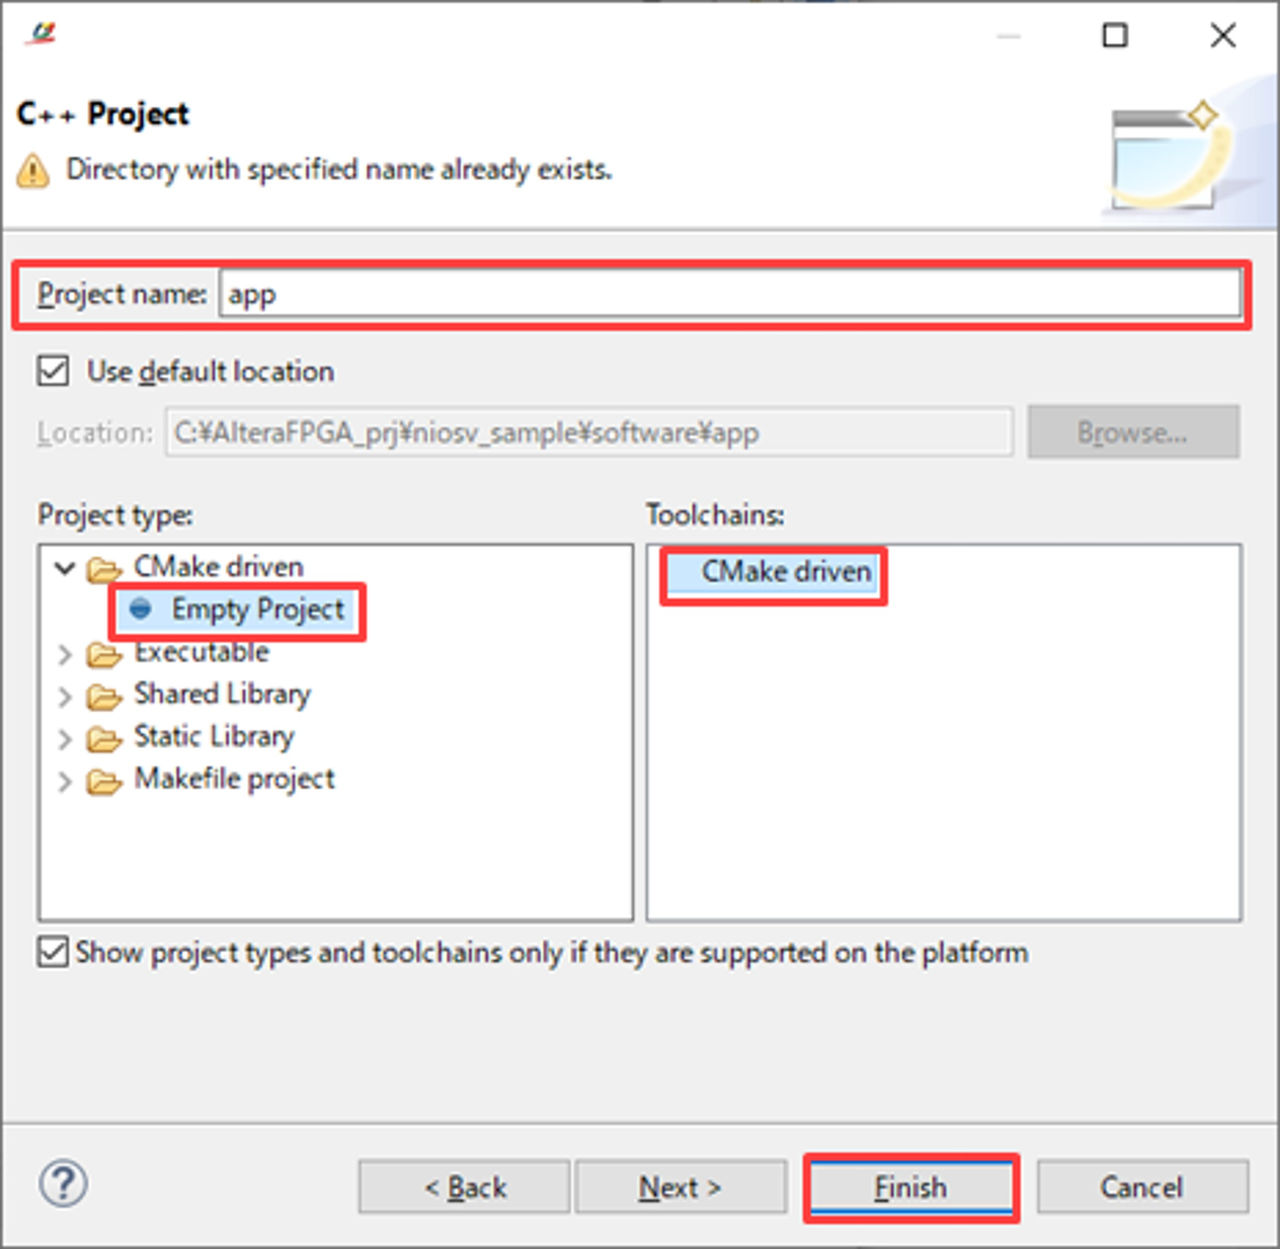Expand the Static Library project type
1280x1249 pixels.
(65, 739)
